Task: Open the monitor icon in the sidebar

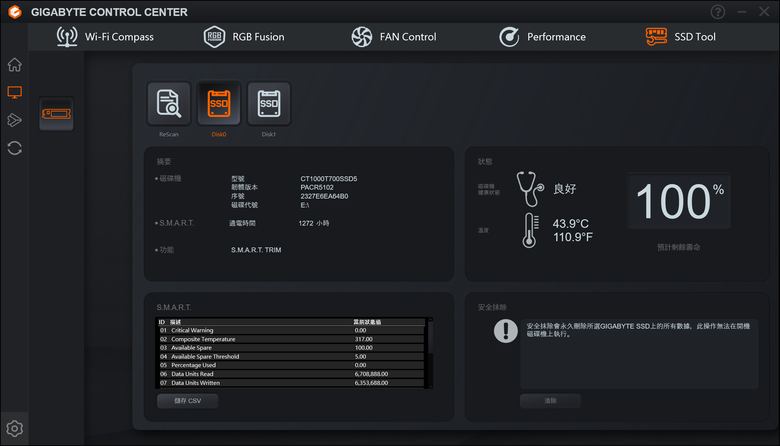Action: coord(14,92)
